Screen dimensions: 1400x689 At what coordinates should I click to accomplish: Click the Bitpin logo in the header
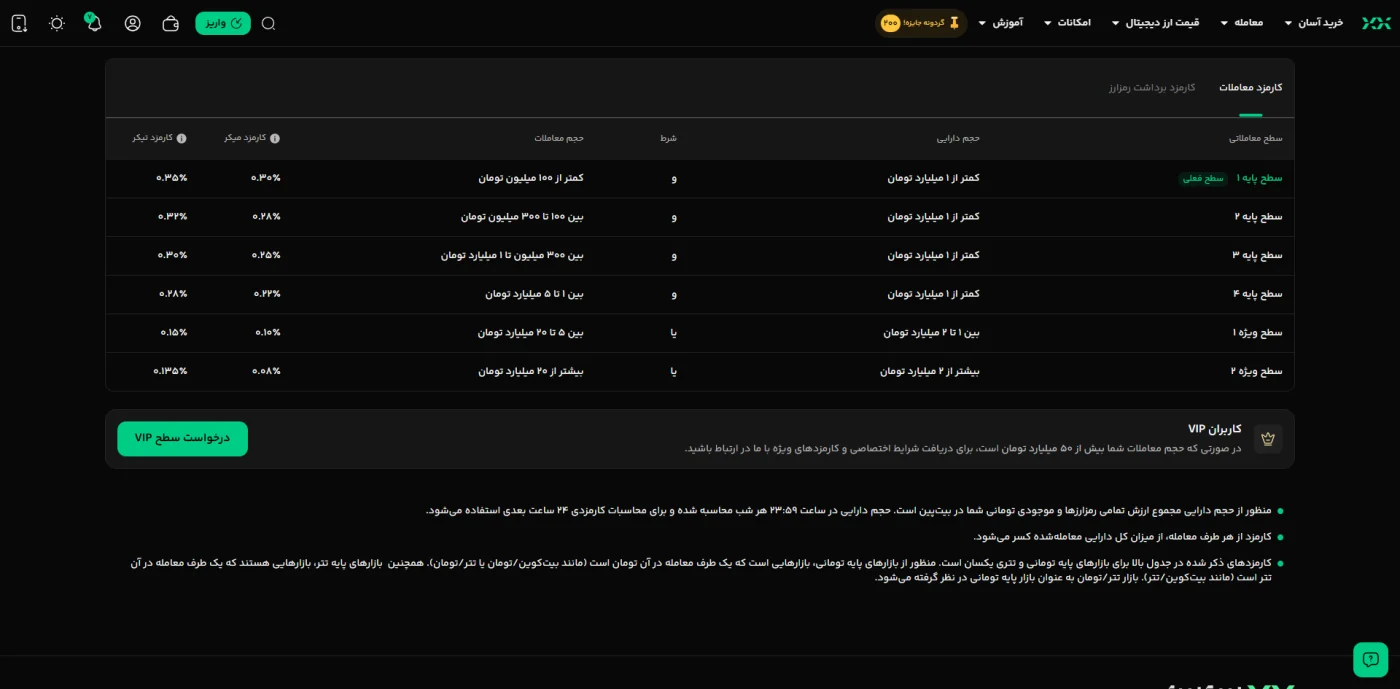pyautogui.click(x=1376, y=23)
